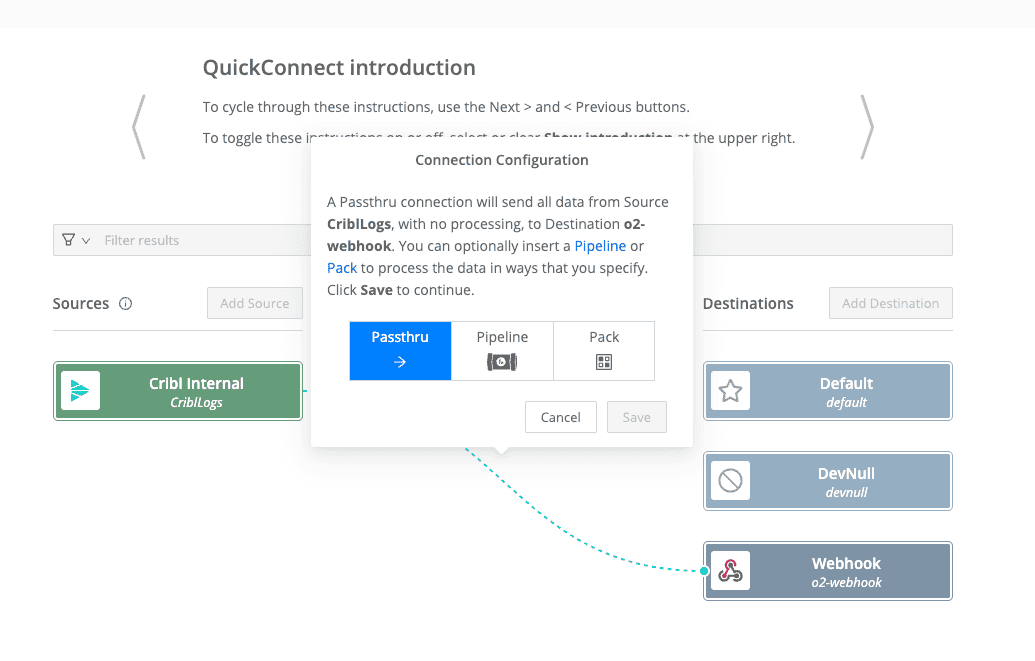
Task: Click the Default destination star icon
Action: point(730,391)
